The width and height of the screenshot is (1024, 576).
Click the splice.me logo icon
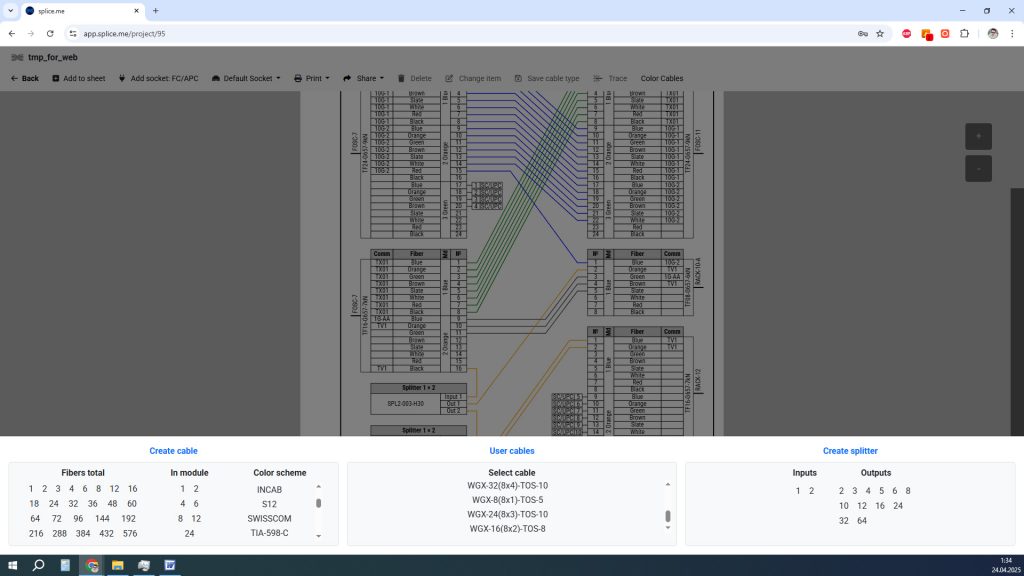[x=17, y=57]
